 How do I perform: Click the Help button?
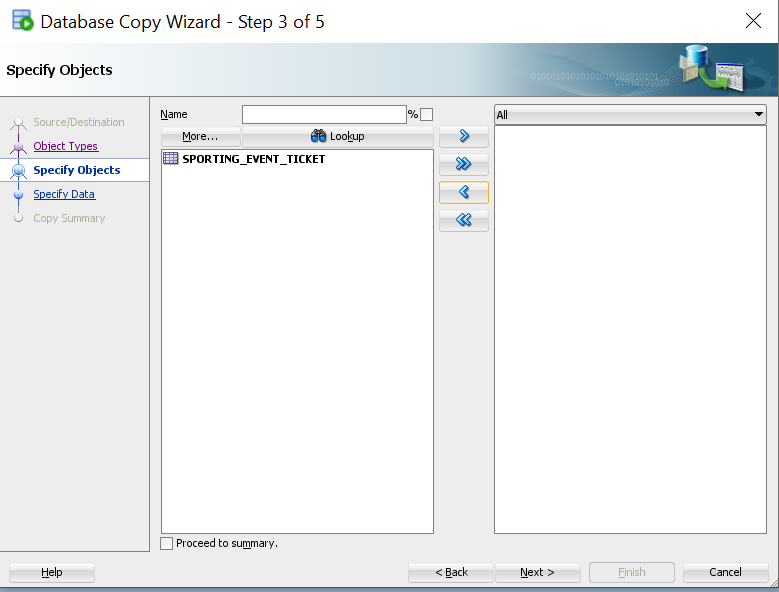point(52,572)
